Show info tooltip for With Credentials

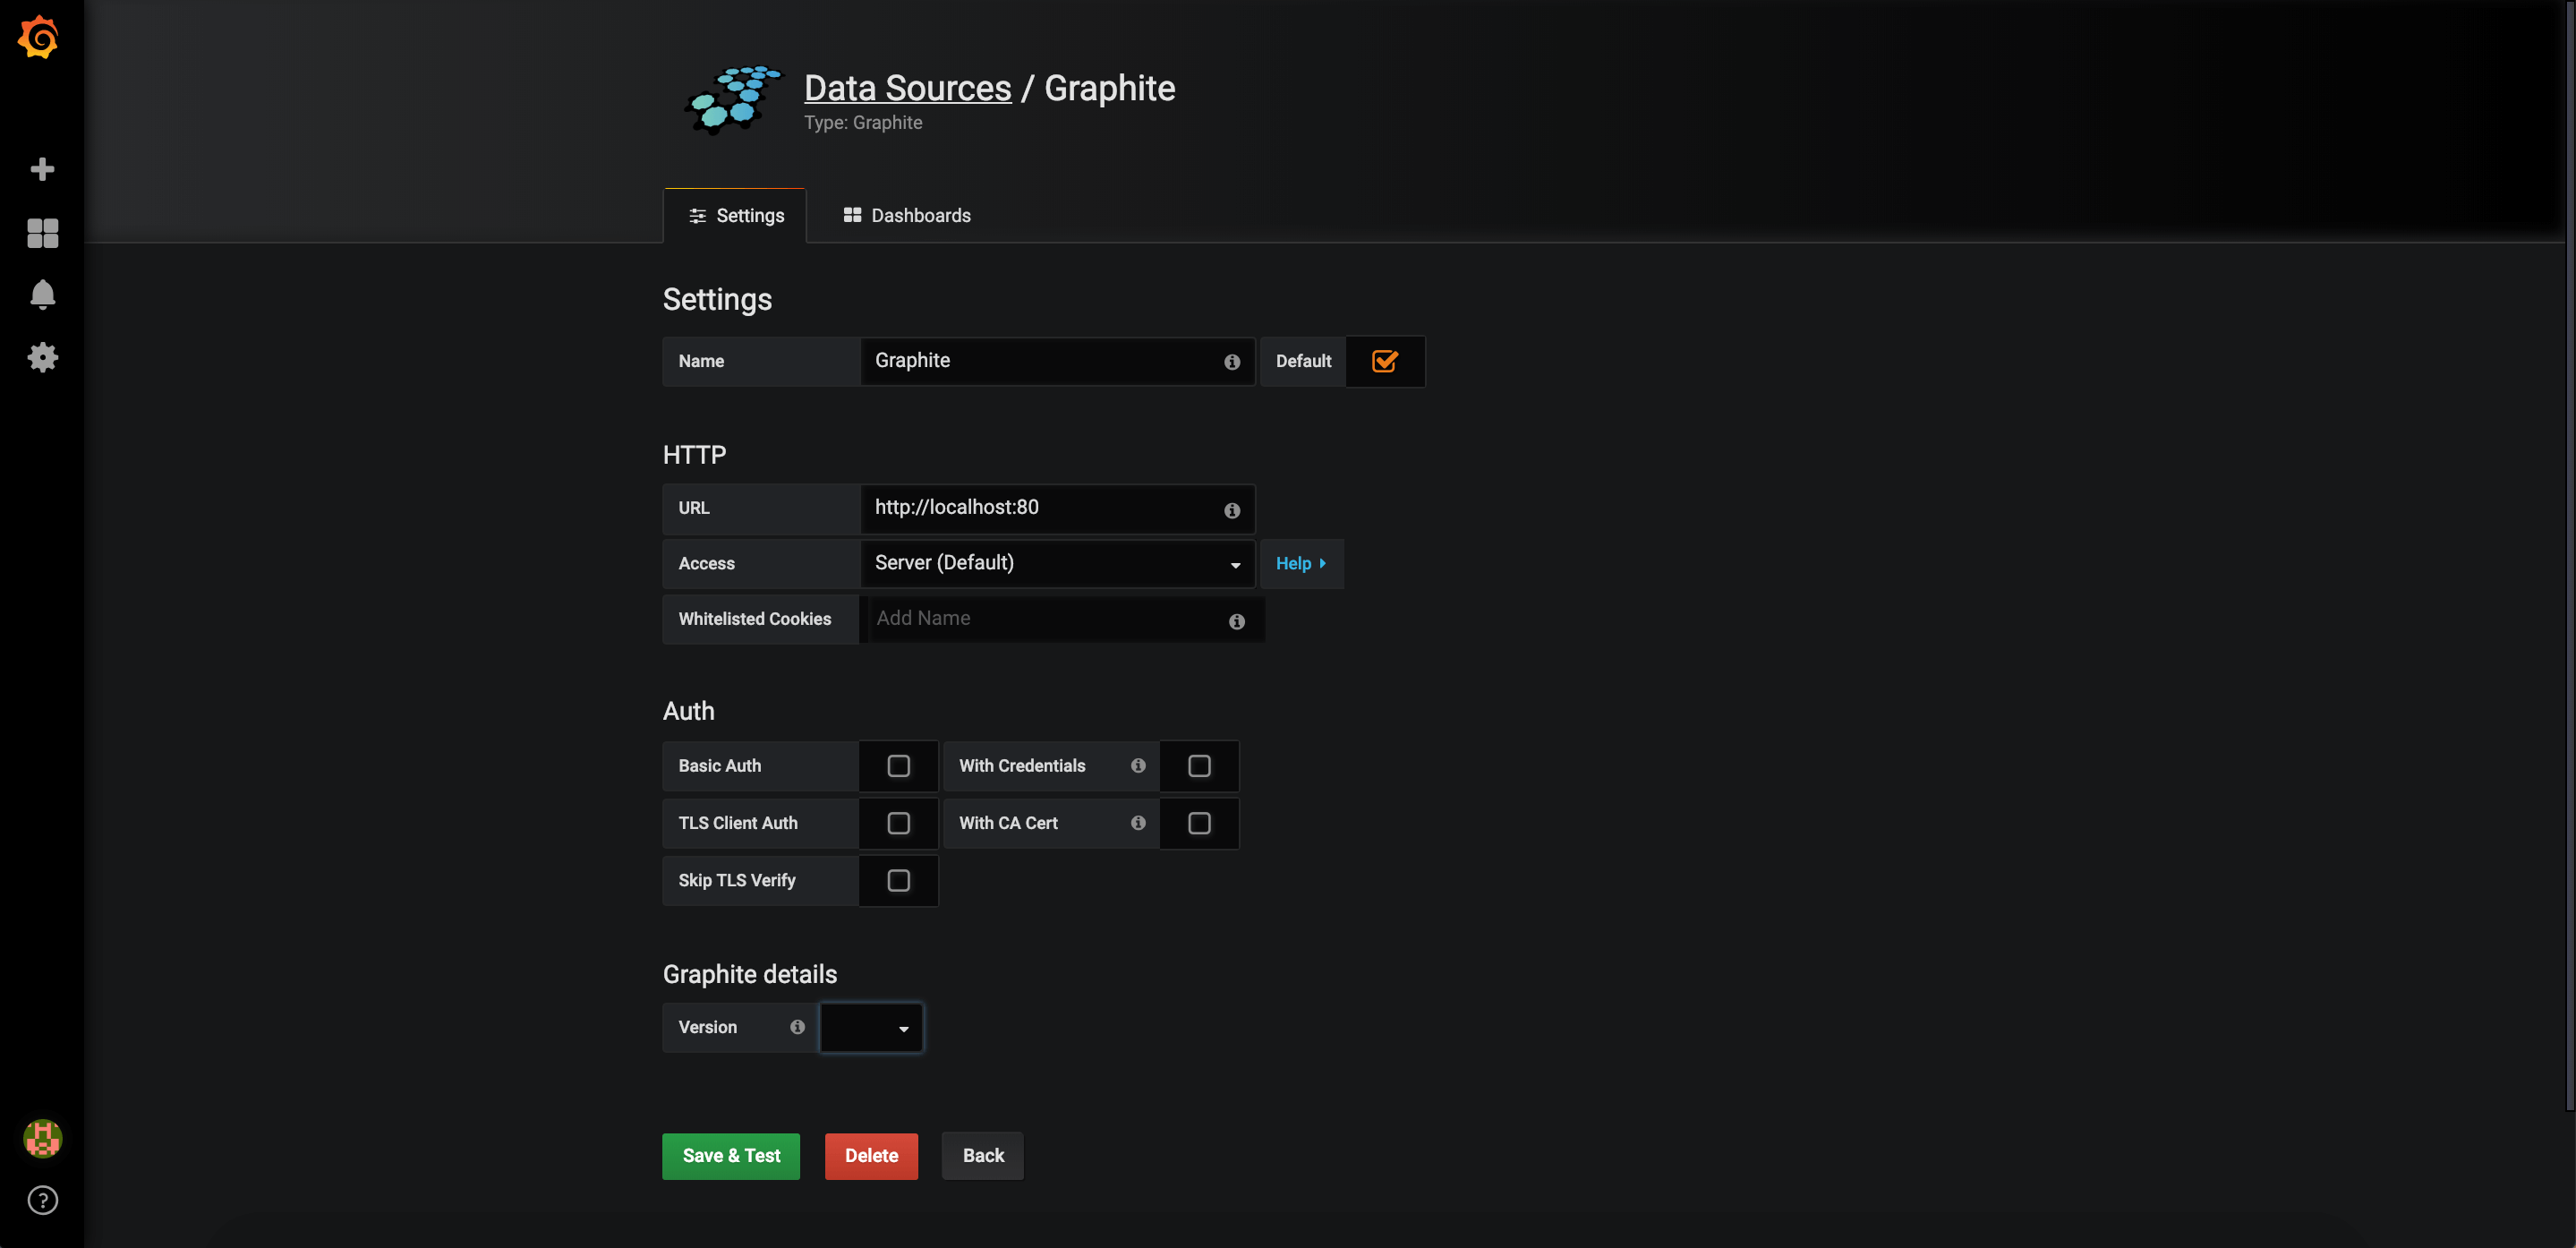[1138, 765]
